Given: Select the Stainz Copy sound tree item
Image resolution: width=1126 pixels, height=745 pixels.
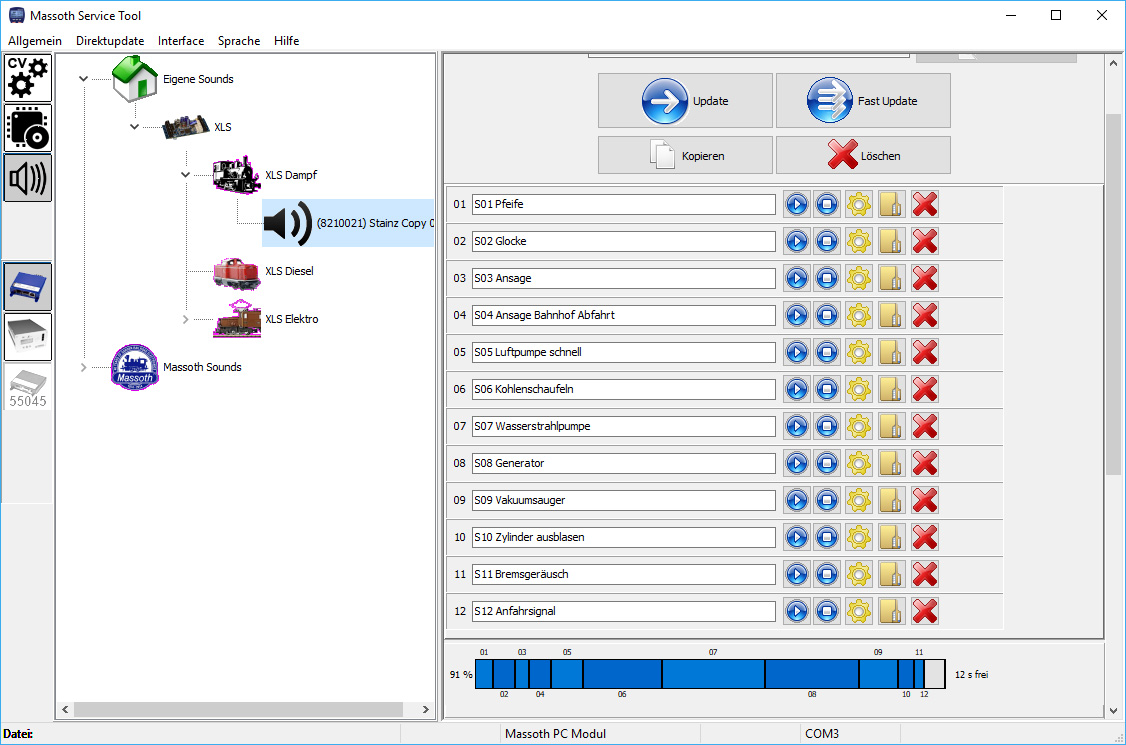Looking at the screenshot, I should pos(348,223).
